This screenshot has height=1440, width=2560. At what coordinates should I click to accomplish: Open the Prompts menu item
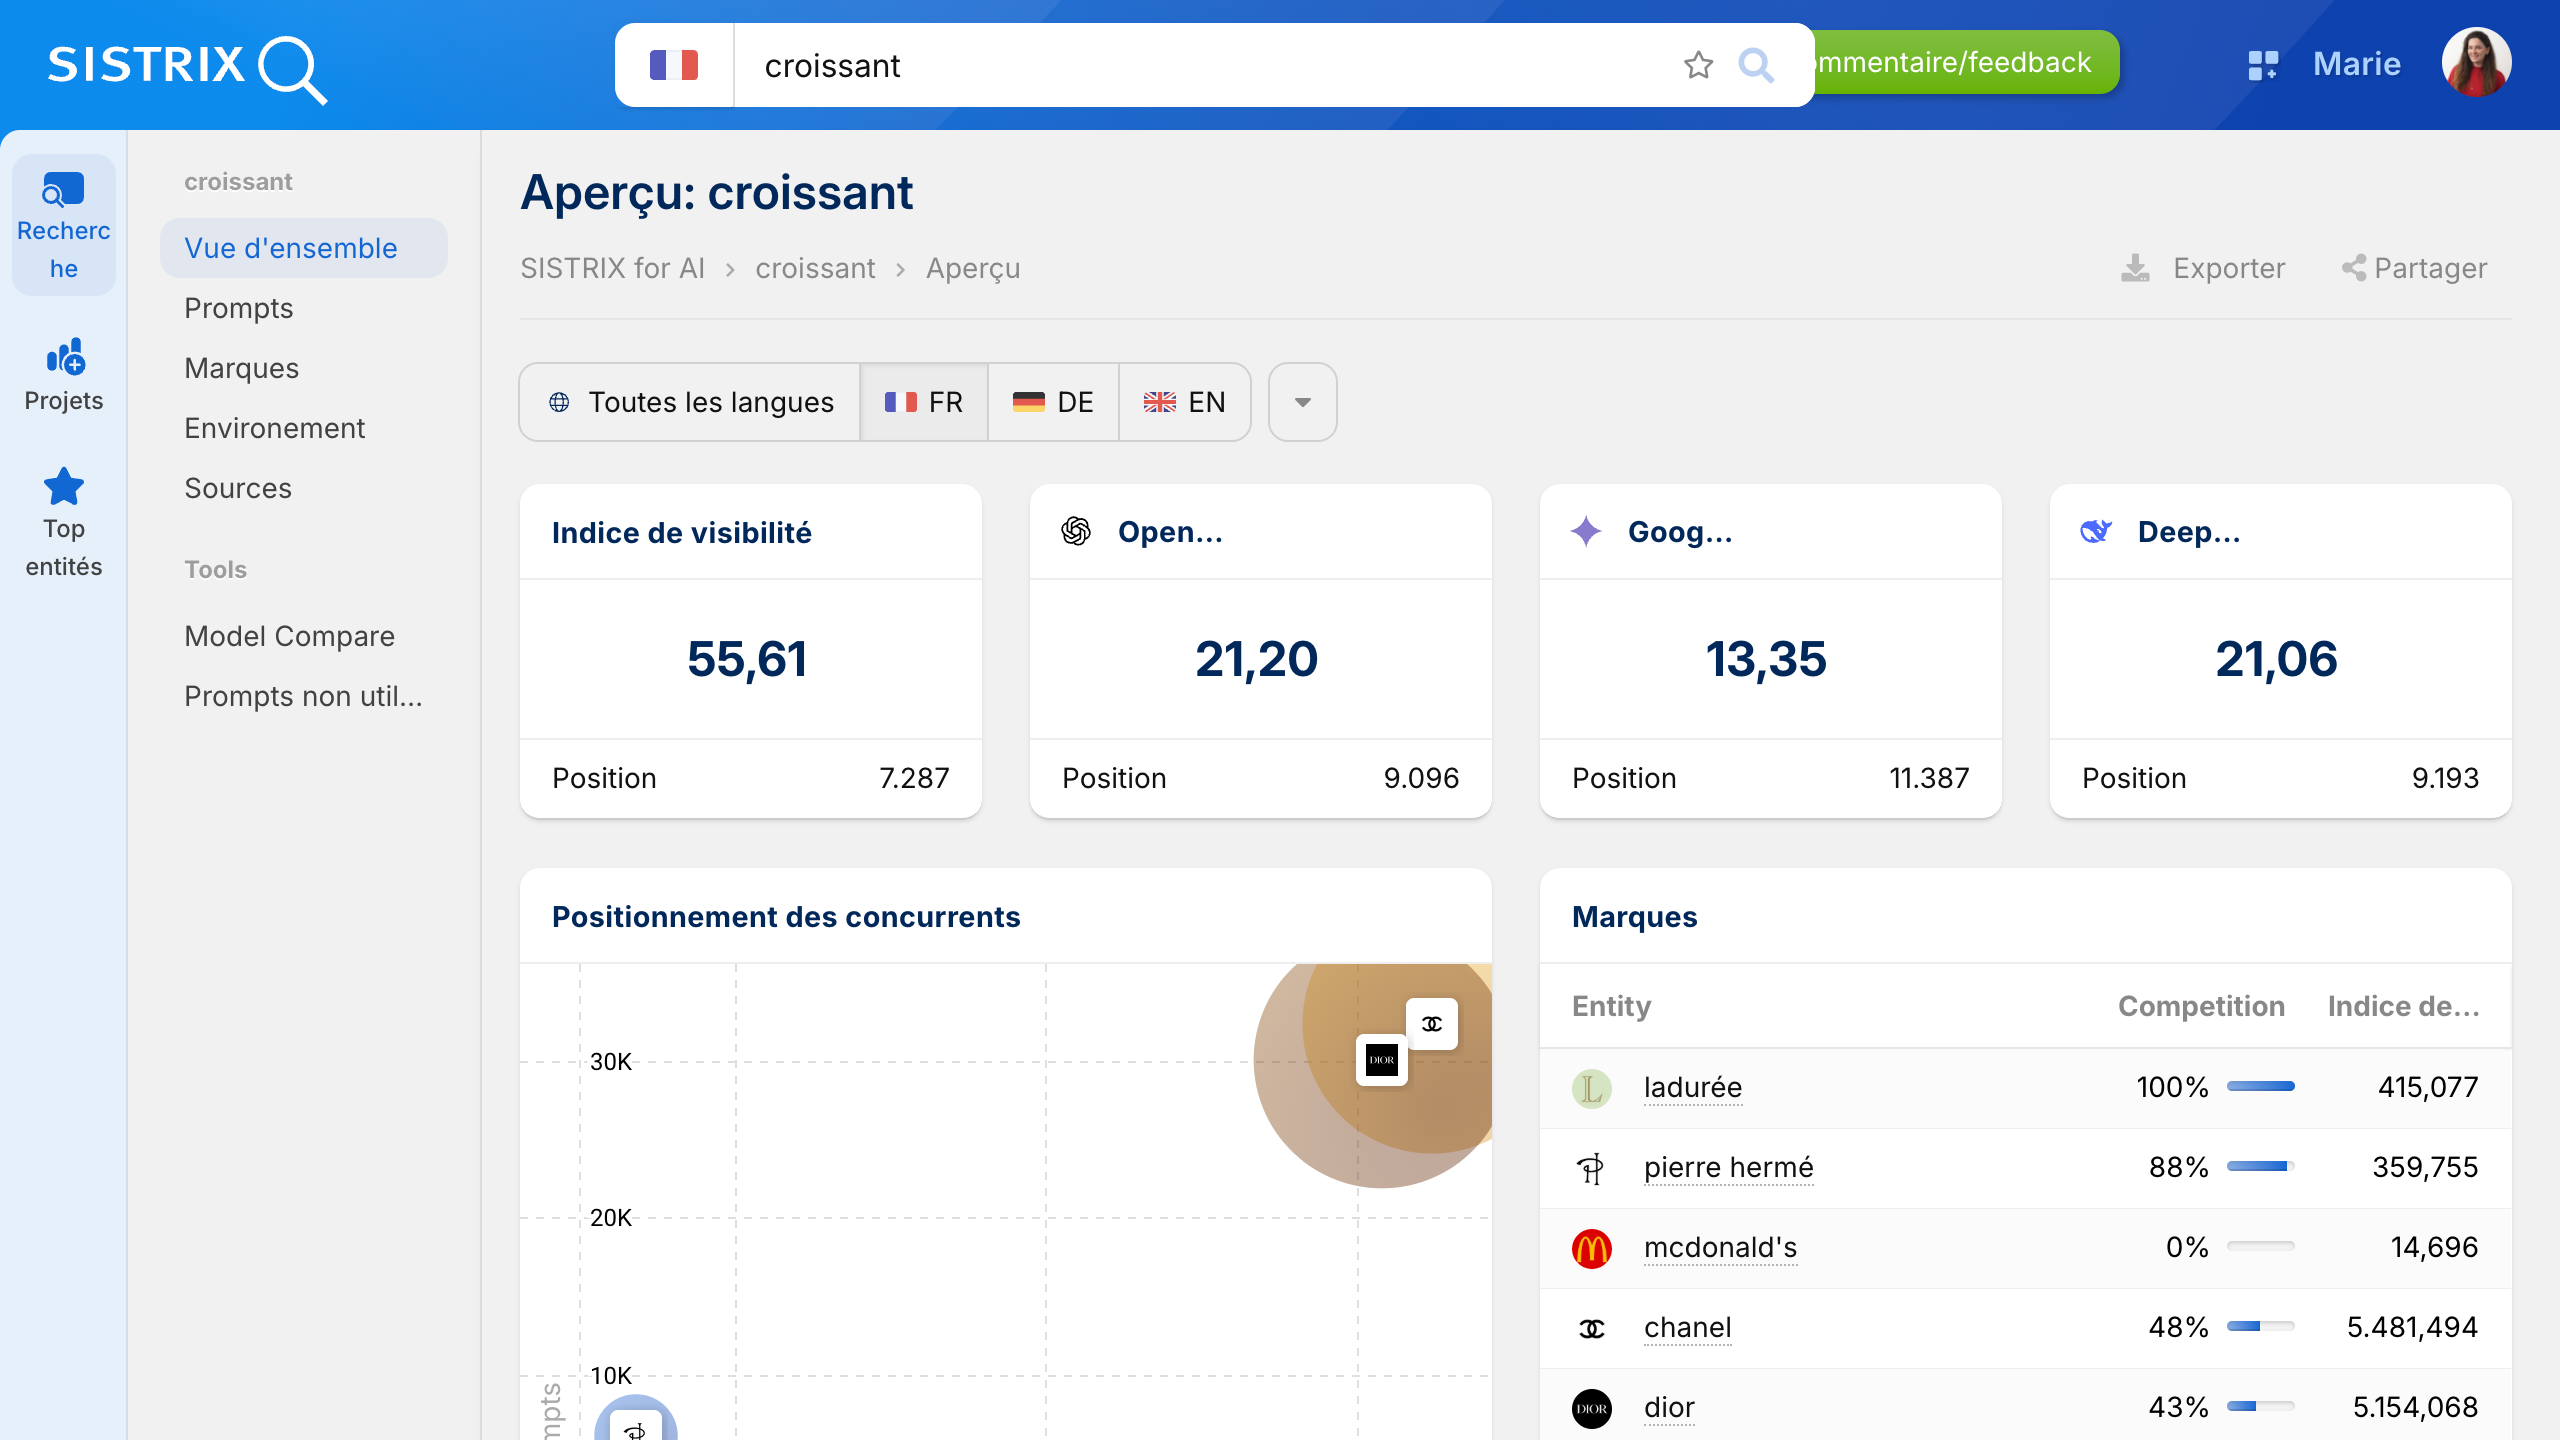238,308
